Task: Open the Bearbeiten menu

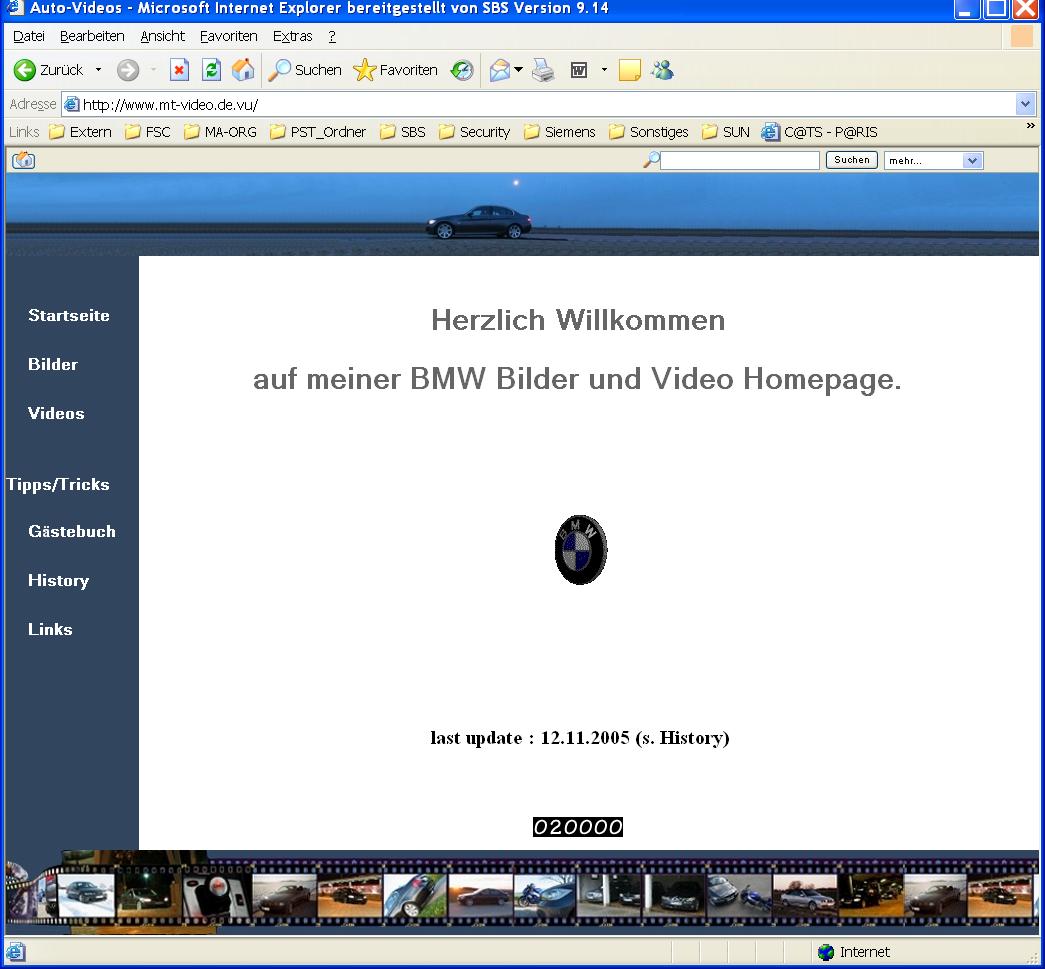Action: point(92,36)
